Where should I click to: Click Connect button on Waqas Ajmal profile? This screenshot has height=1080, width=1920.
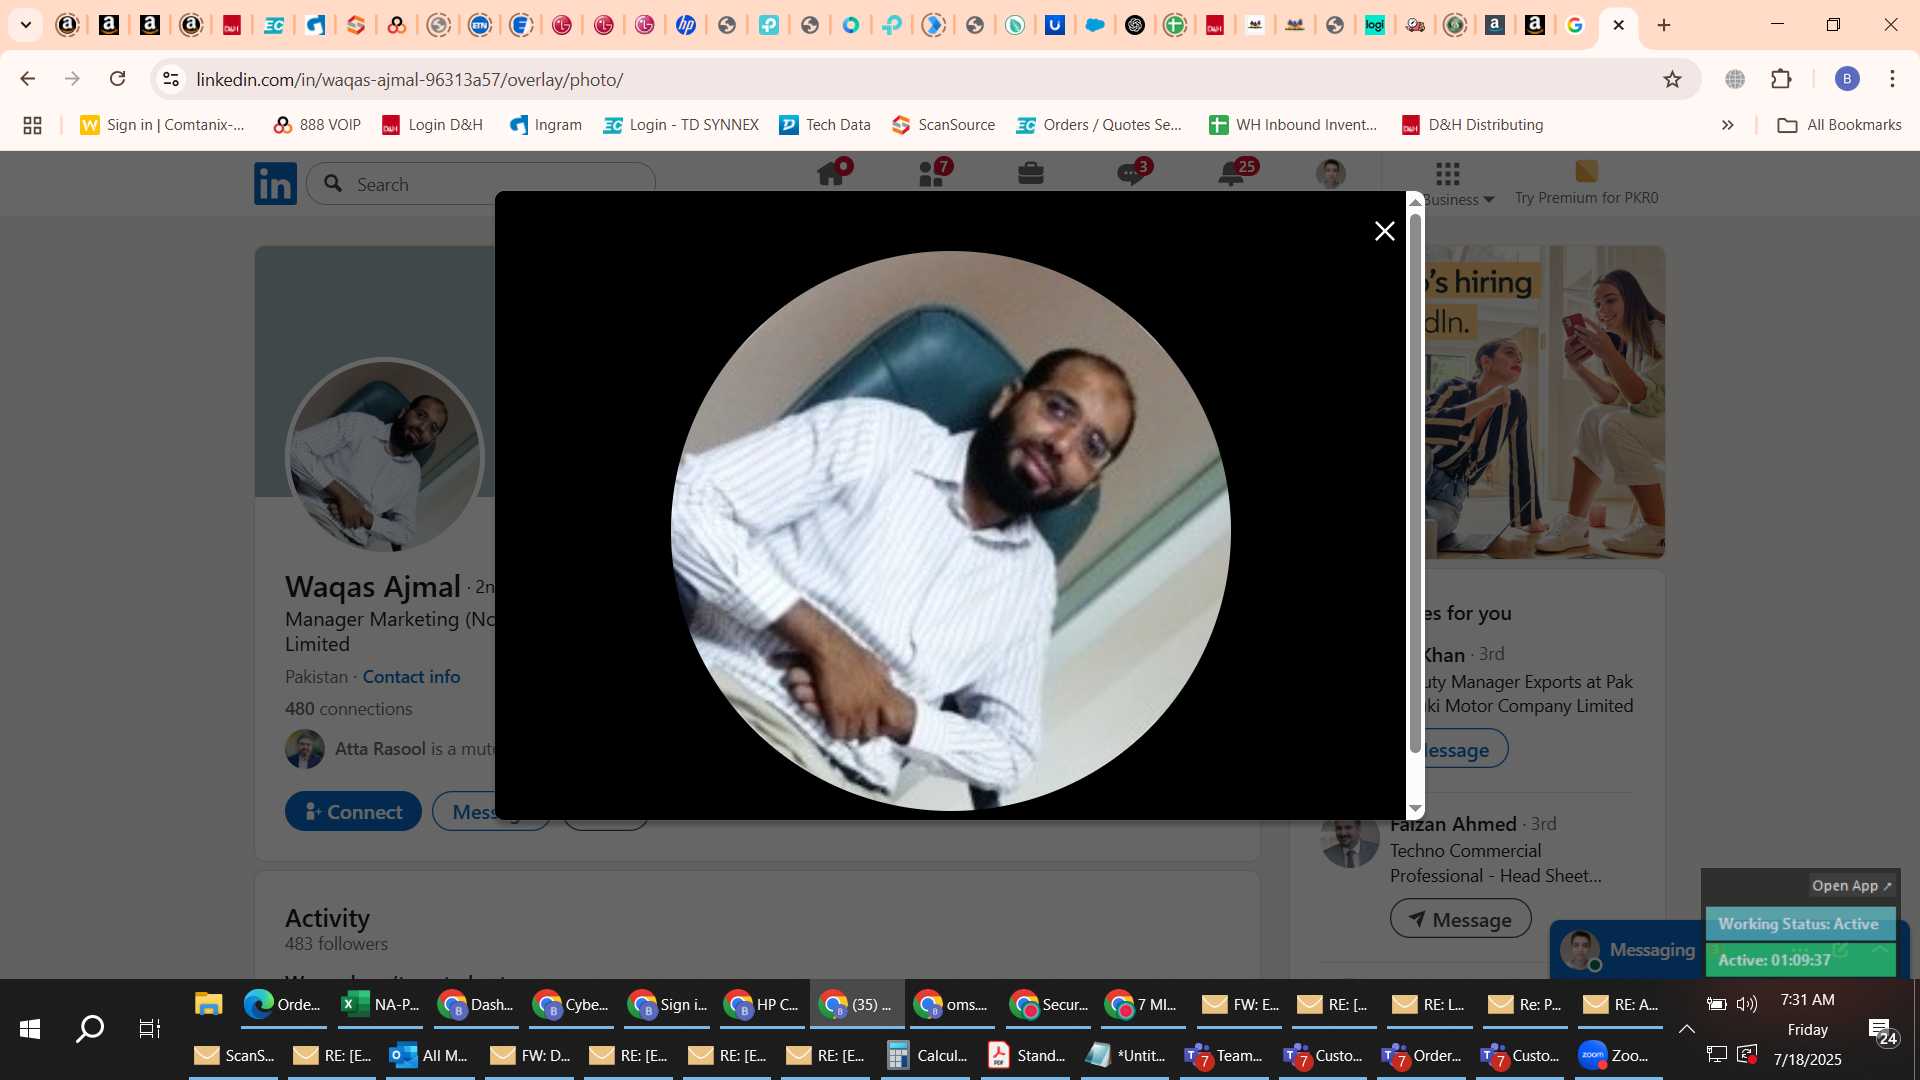353,812
